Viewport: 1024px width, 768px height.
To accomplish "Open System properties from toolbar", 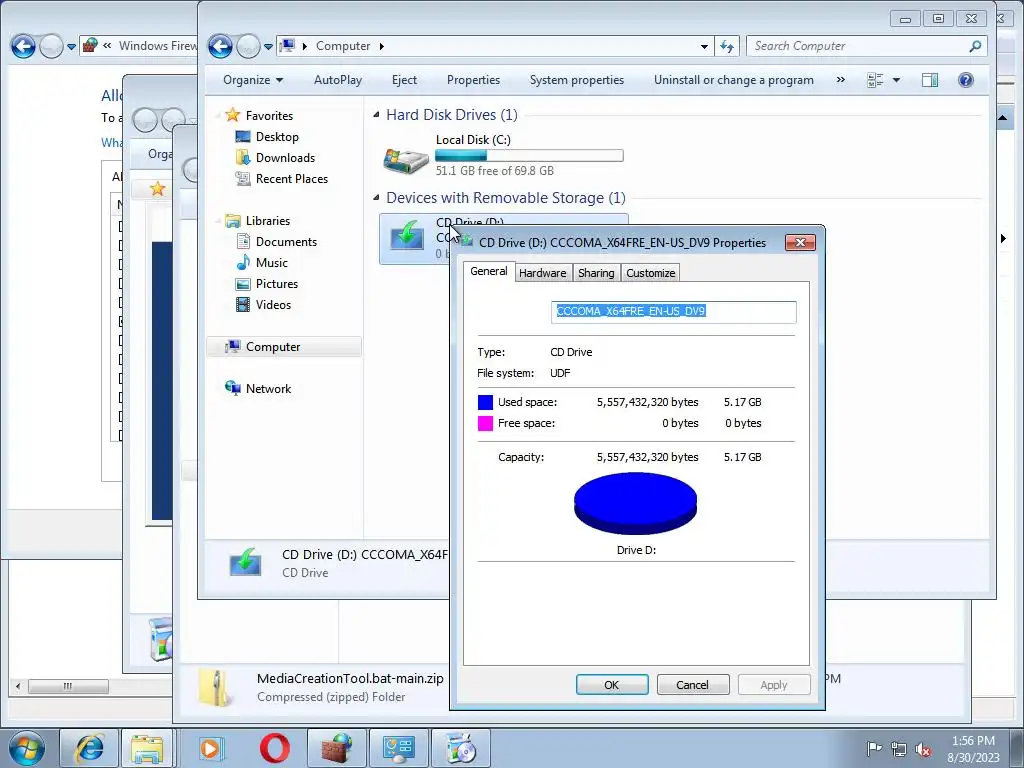I will coord(577,80).
